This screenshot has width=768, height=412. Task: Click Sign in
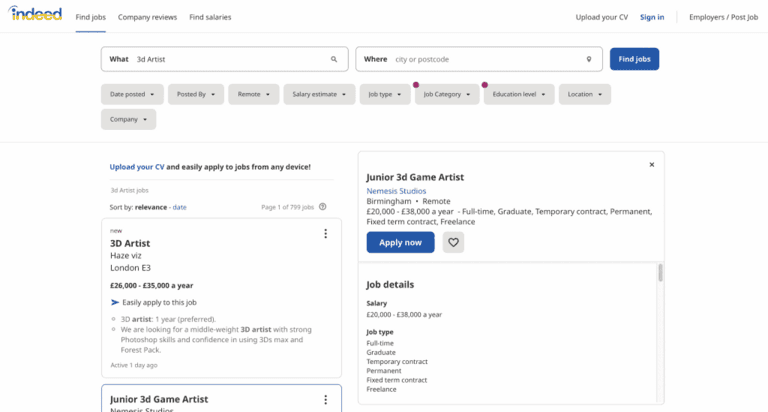tap(652, 17)
